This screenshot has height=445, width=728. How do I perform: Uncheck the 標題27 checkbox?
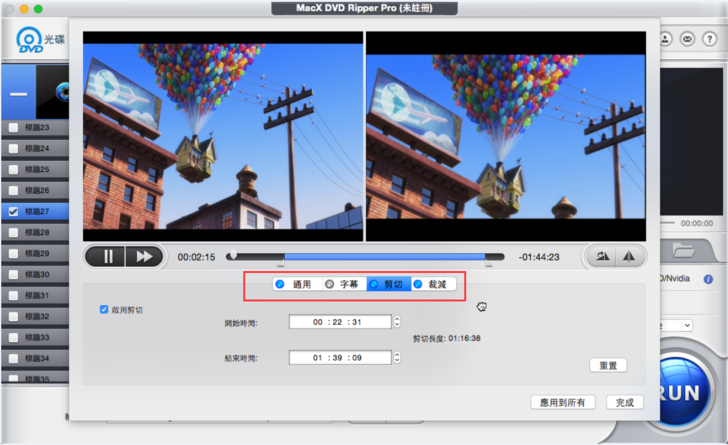pyautogui.click(x=13, y=211)
